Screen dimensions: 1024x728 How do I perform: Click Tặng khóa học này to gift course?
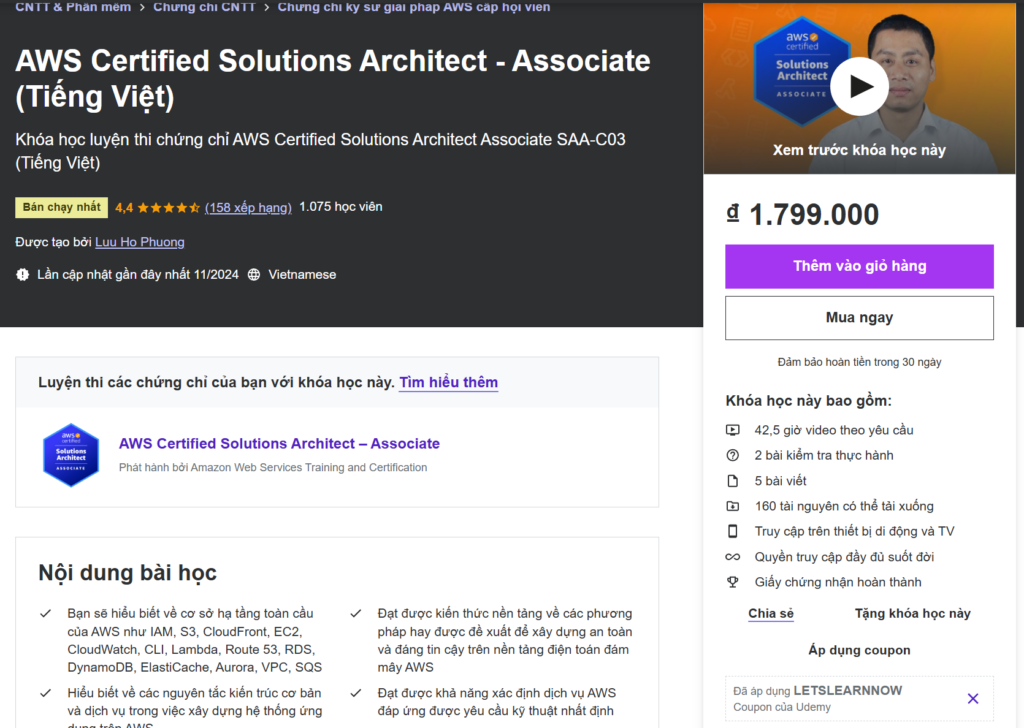pyautogui.click(x=912, y=613)
